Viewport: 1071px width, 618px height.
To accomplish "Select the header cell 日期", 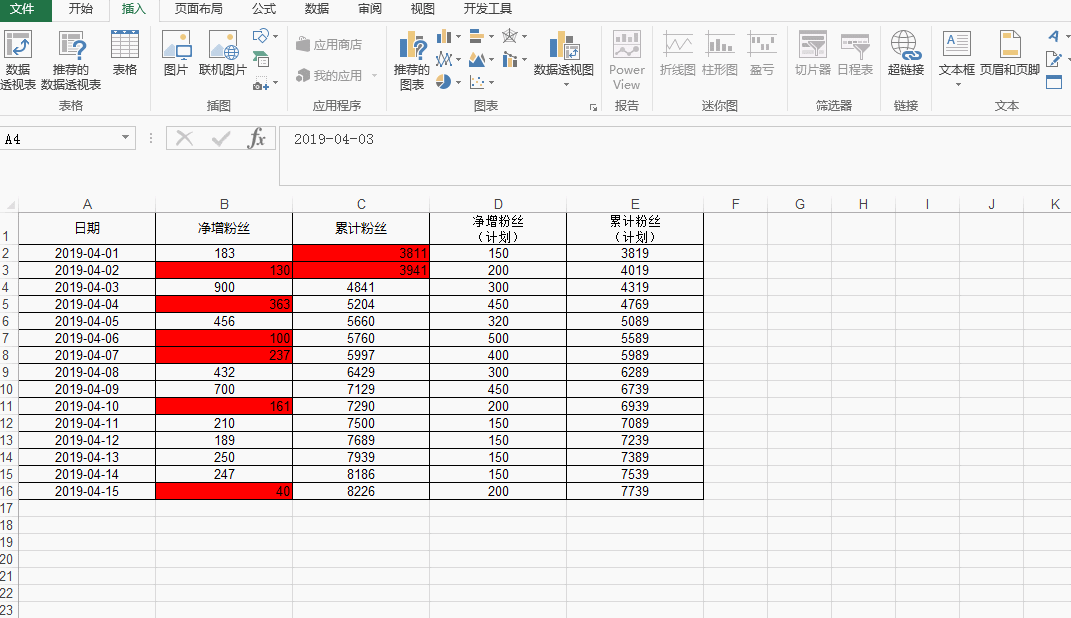I will pyautogui.click(x=87, y=229).
